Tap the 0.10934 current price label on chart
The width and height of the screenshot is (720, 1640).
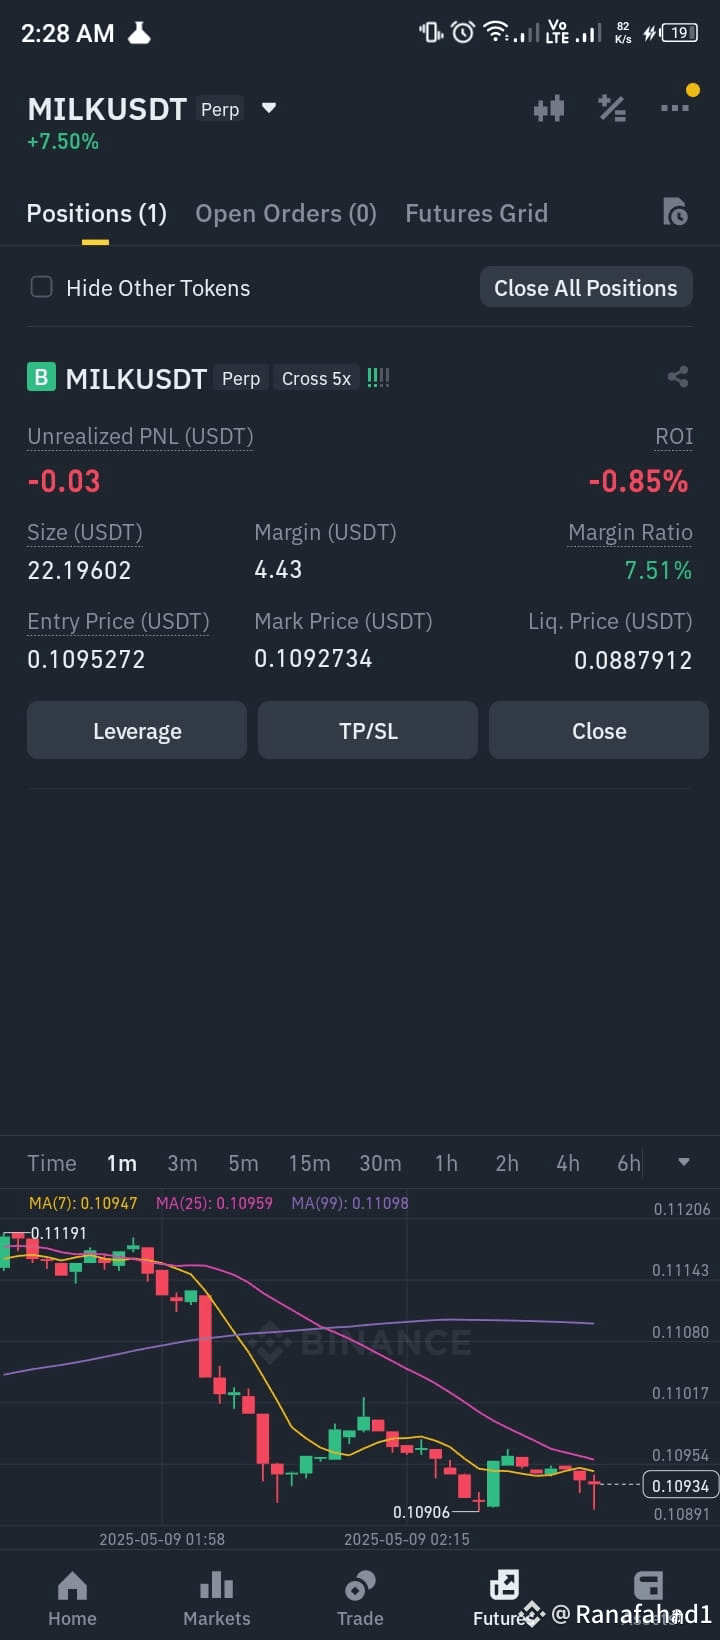(x=680, y=1485)
